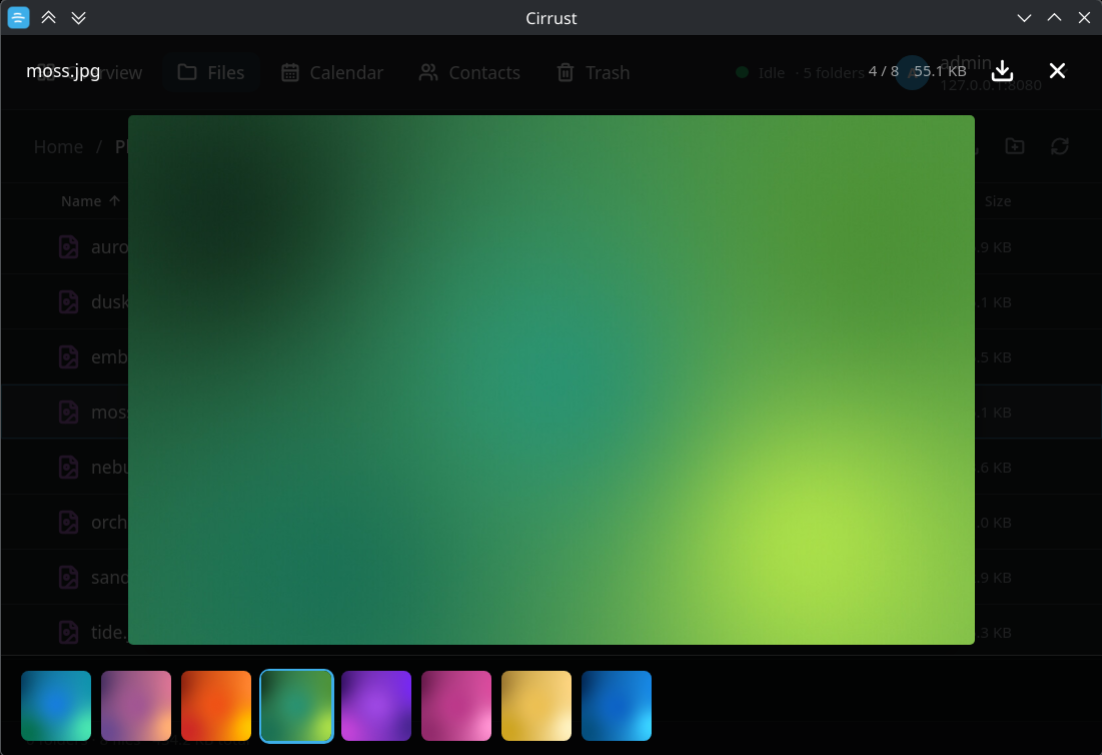Screen dimensions: 1102x755
Task: Select the magenta pink sixth thumbnail
Action: coord(457,706)
